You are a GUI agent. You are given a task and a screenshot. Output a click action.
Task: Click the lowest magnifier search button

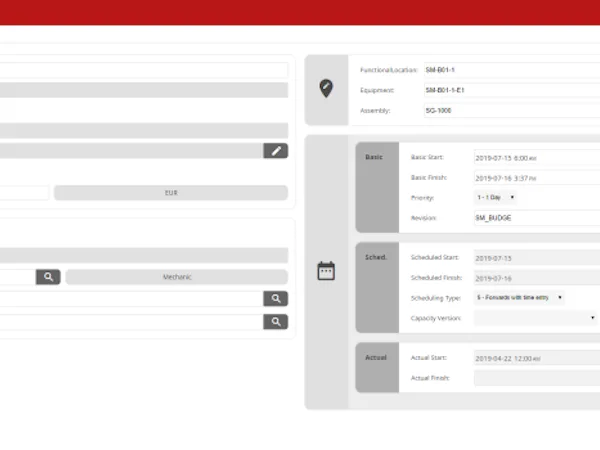(276, 321)
